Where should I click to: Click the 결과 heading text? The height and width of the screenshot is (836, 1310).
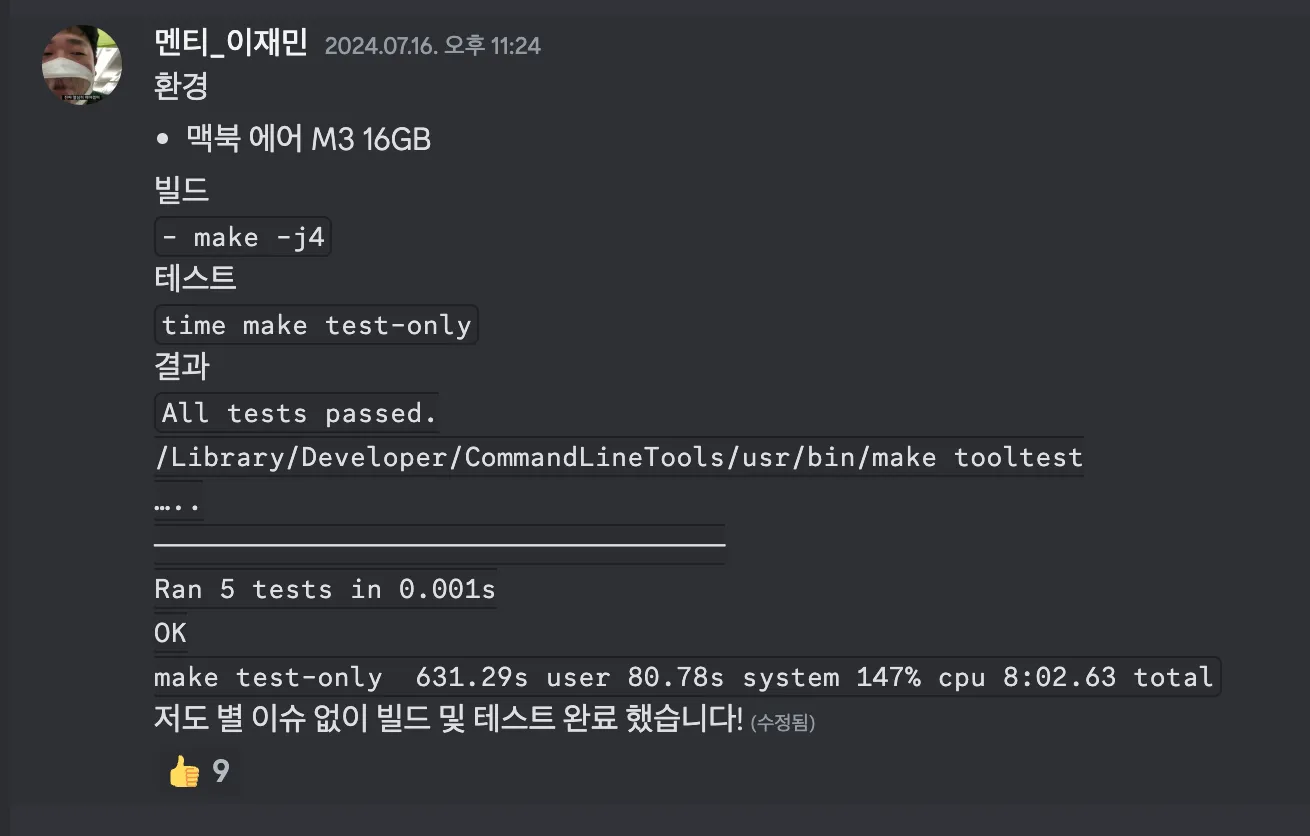click(181, 365)
